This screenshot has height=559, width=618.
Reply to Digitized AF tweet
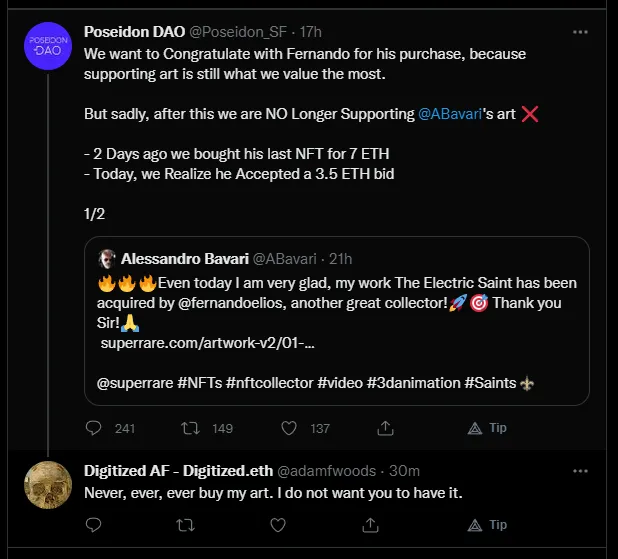click(94, 524)
